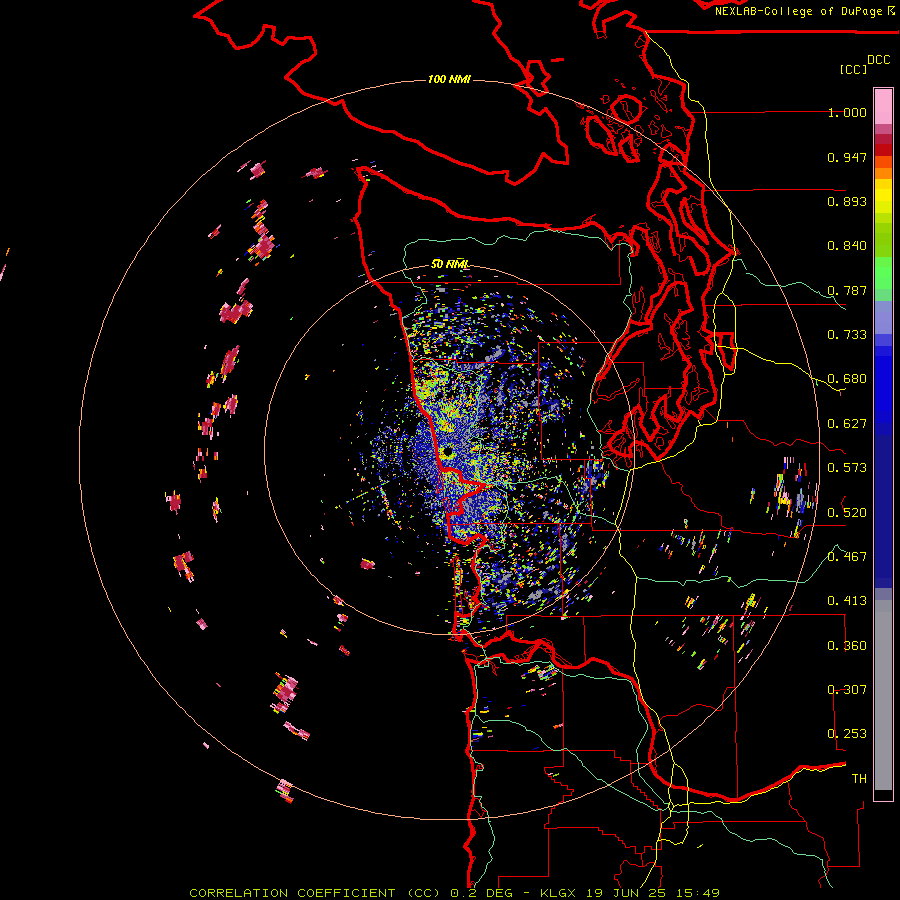Click the 1.000 scale value
This screenshot has height=900, width=900.
tap(847, 112)
